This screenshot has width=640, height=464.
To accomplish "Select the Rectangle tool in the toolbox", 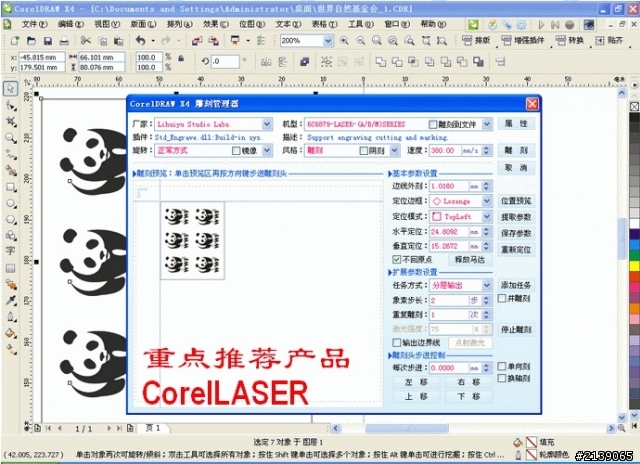I will tap(11, 187).
